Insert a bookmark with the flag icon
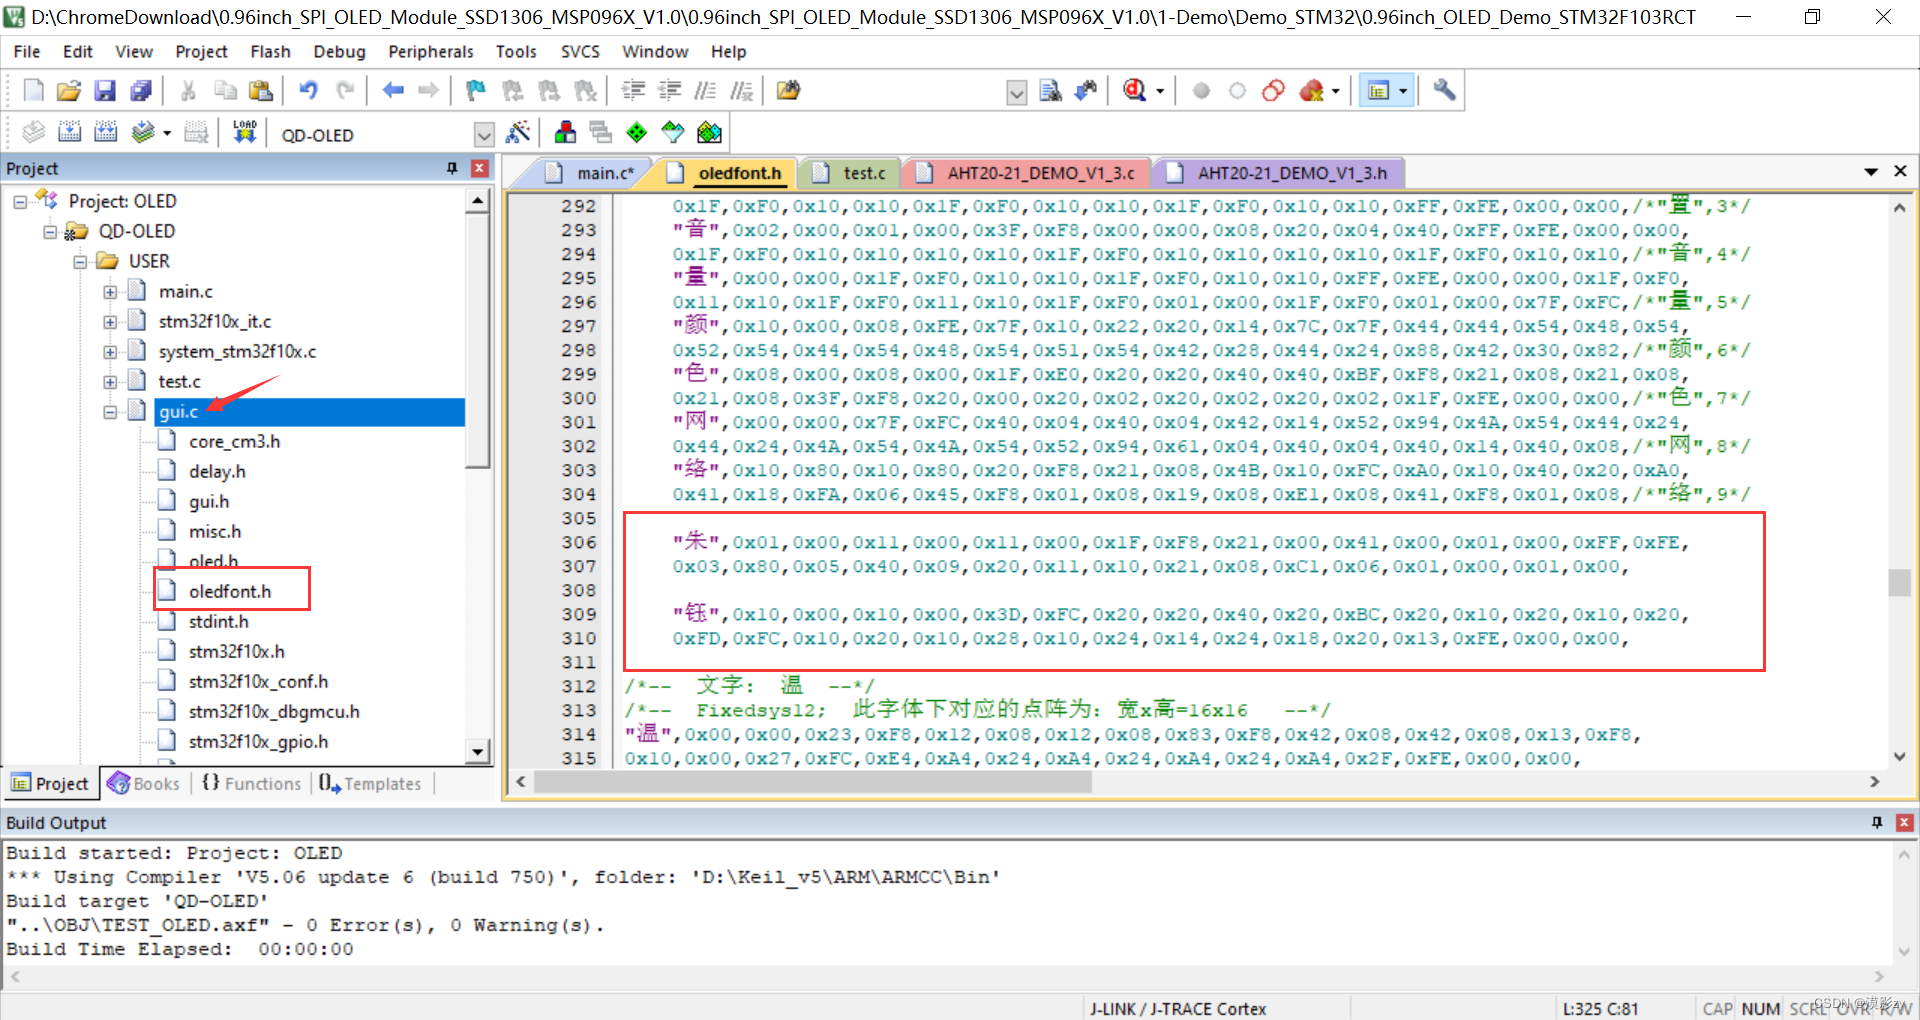 point(476,91)
